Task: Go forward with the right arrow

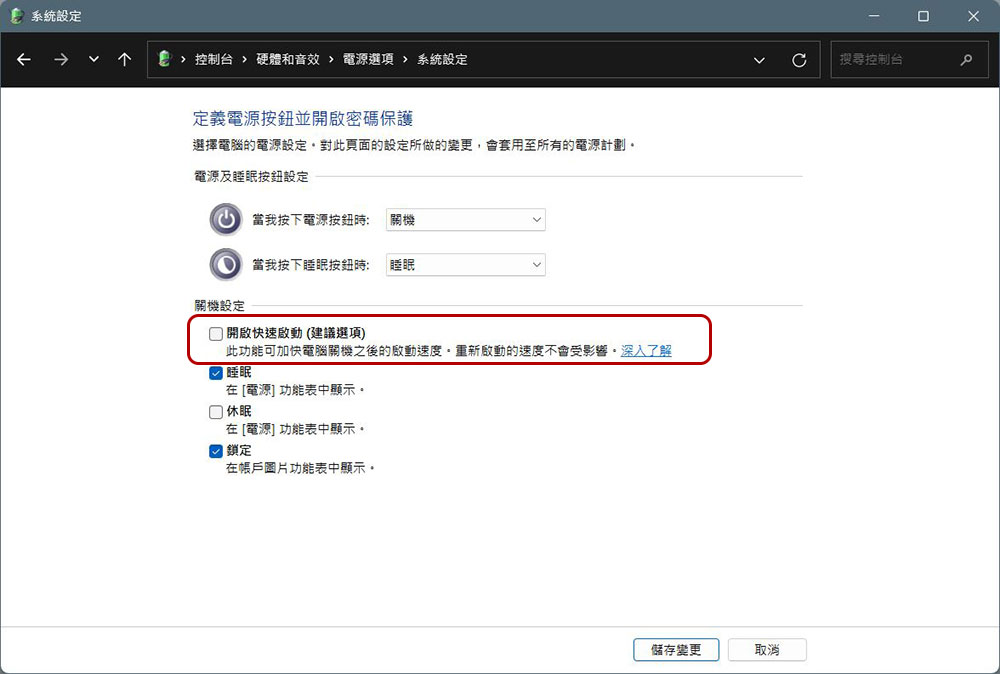Action: (x=61, y=59)
